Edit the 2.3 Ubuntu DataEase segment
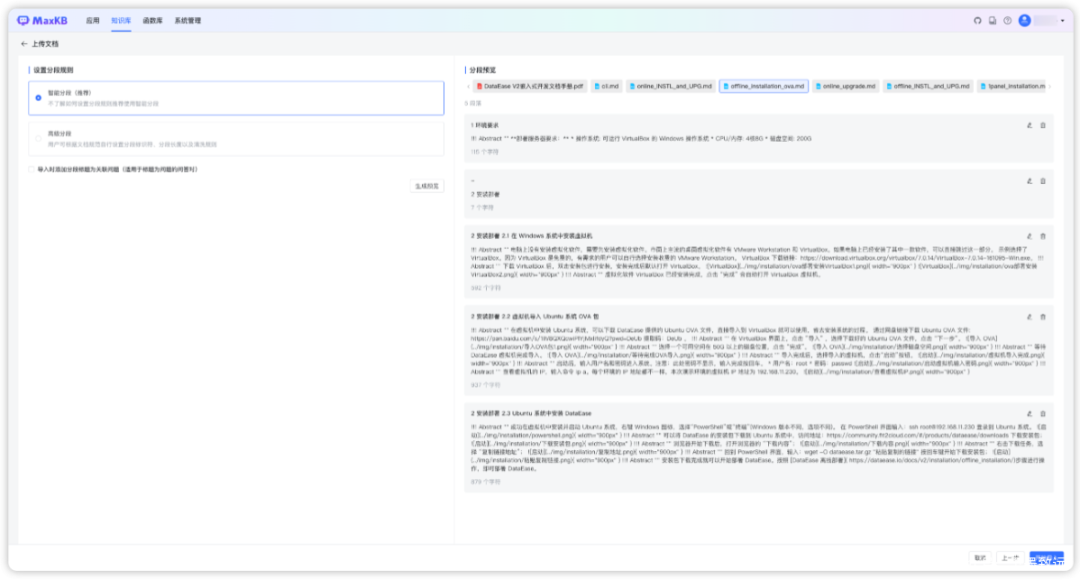The width and height of the screenshot is (1080, 580). [x=1030, y=414]
